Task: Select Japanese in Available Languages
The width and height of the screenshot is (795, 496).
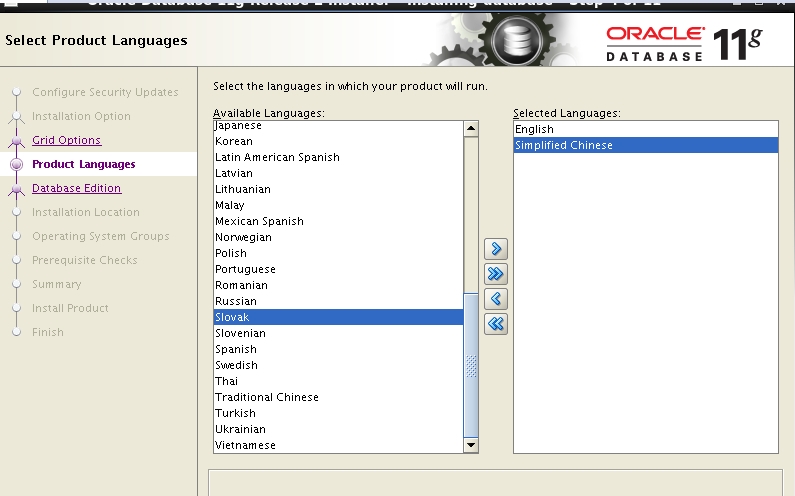Action: tap(338, 125)
